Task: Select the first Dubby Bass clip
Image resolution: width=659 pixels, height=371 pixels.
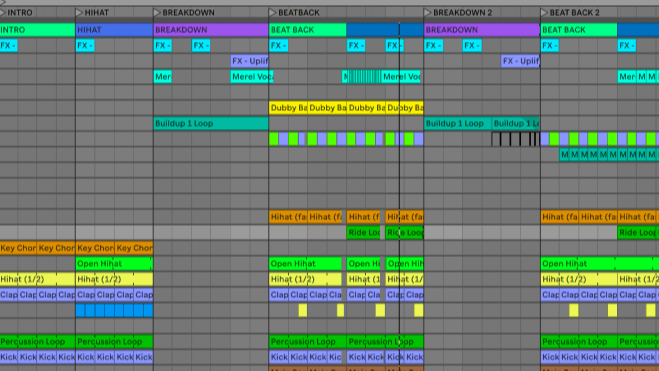Action: (288, 108)
